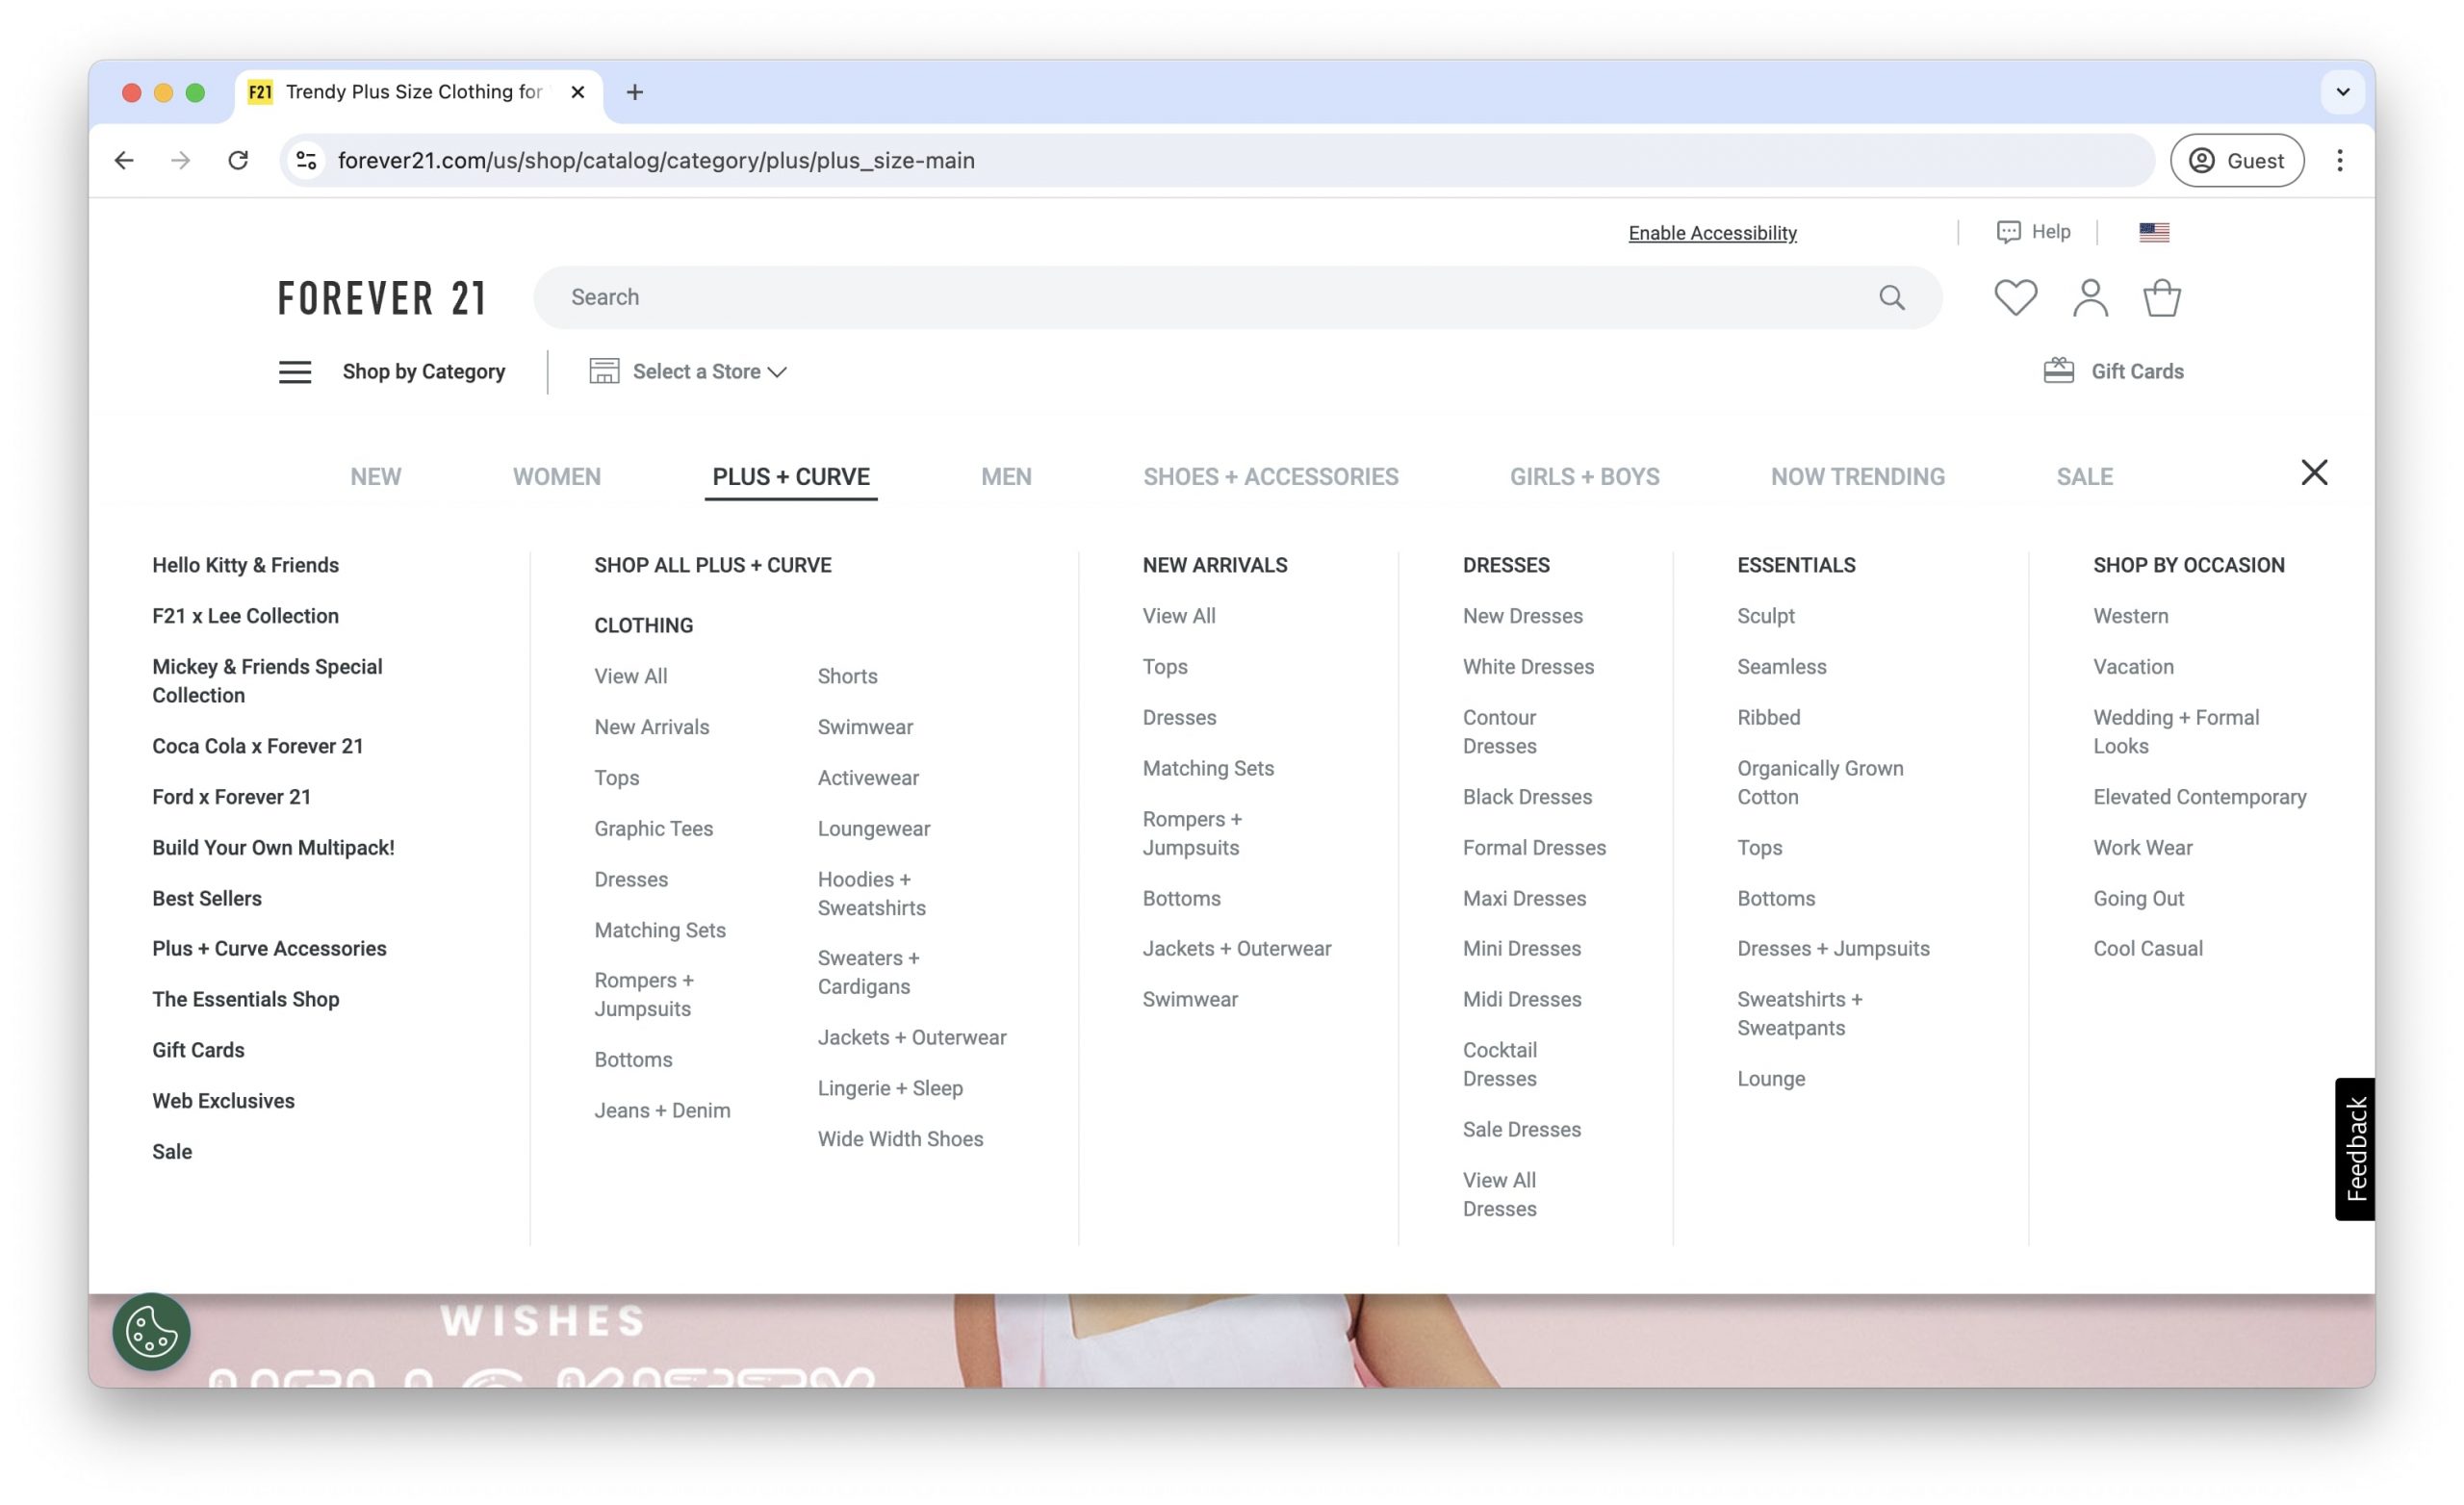2464x1505 pixels.
Task: Select the NOW TRENDING navigation tab
Action: 1859,475
